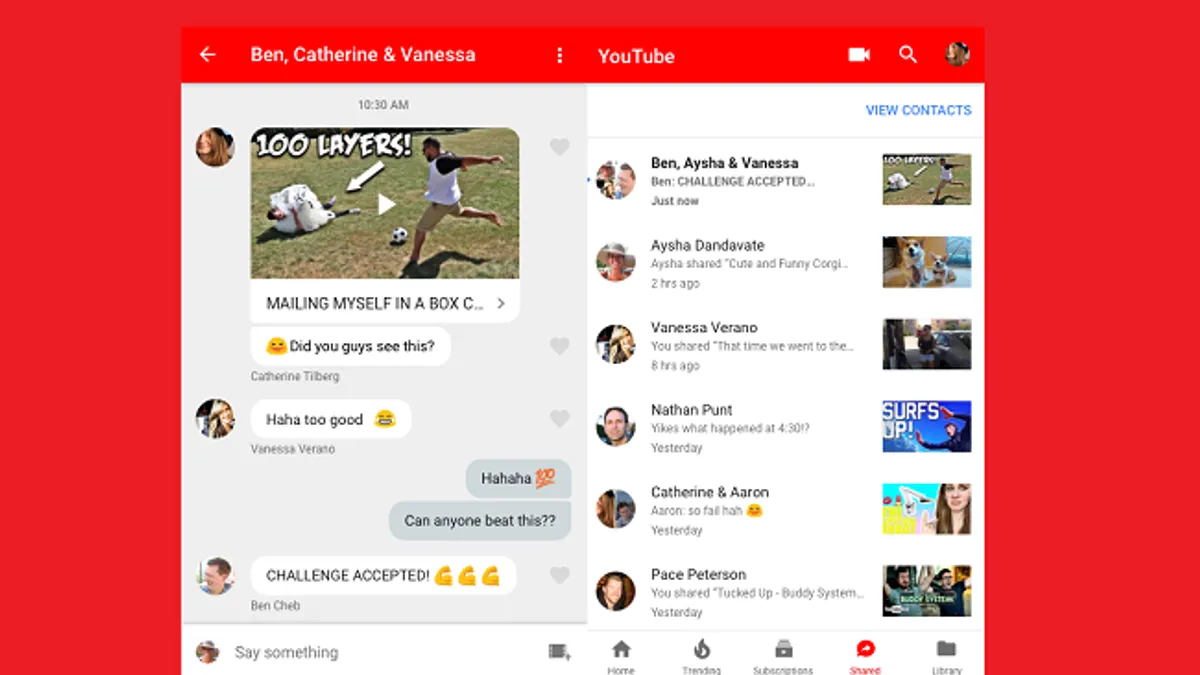Click the VIEW CONTACTS link
Viewport: 1200px width, 675px height.
click(918, 110)
